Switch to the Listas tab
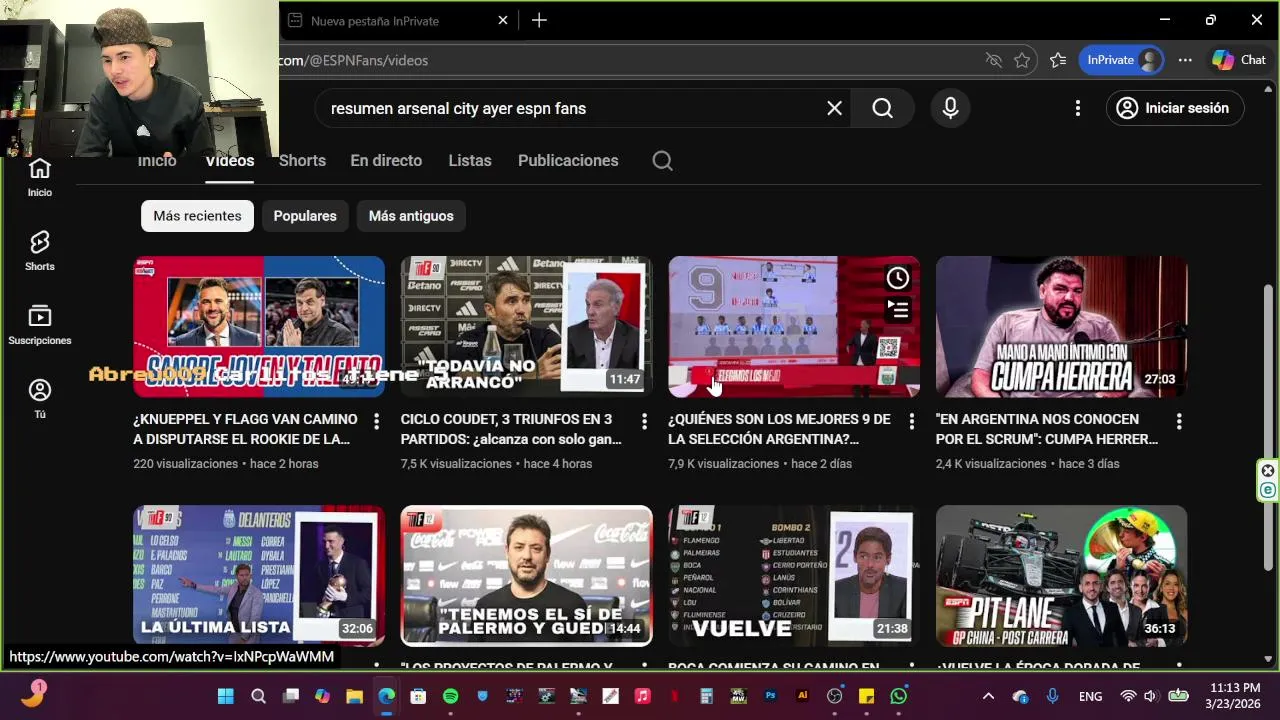 click(x=470, y=161)
